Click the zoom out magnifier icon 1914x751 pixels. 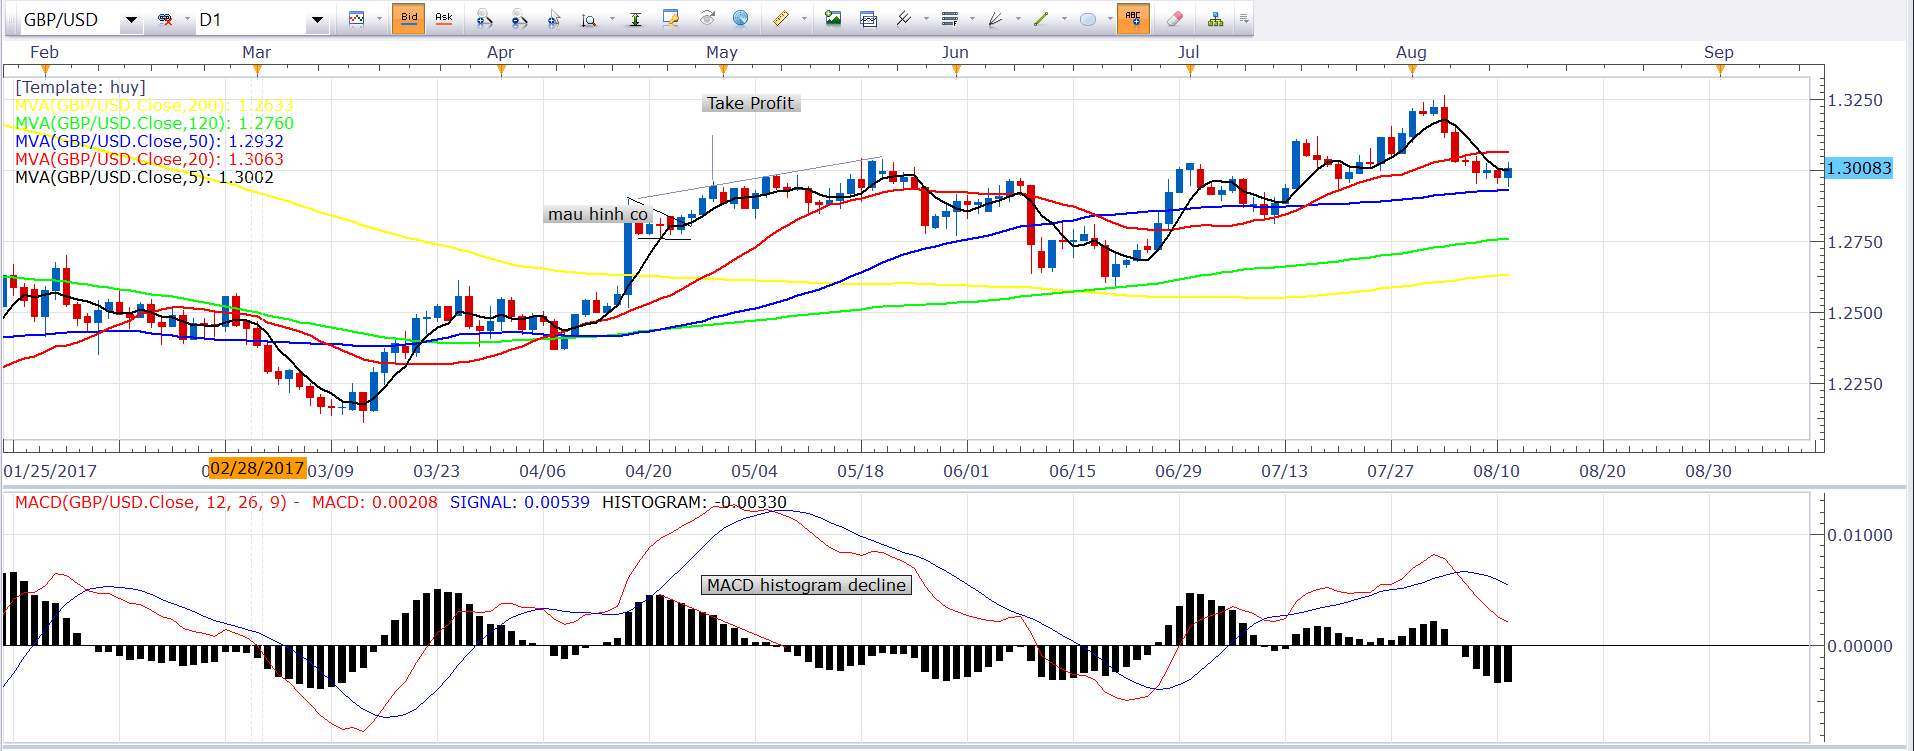click(x=519, y=19)
